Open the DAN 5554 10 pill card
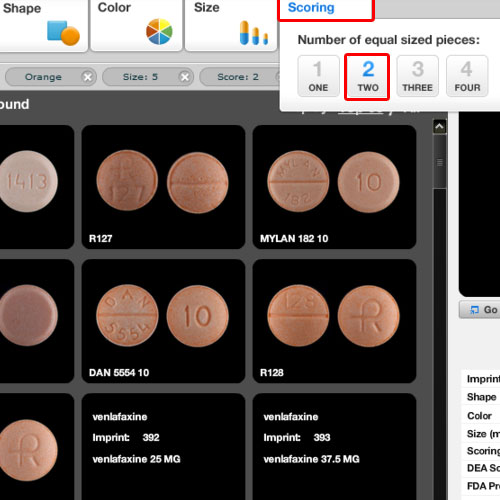500x500 pixels. click(x=163, y=321)
